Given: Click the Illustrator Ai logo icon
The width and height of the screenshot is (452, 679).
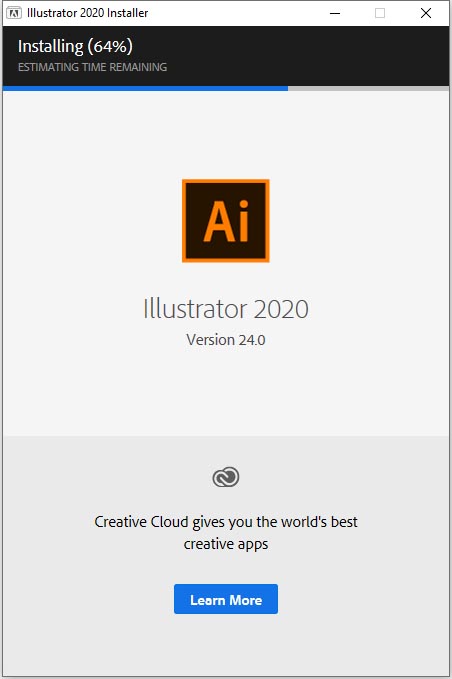Looking at the screenshot, I should pos(226,221).
